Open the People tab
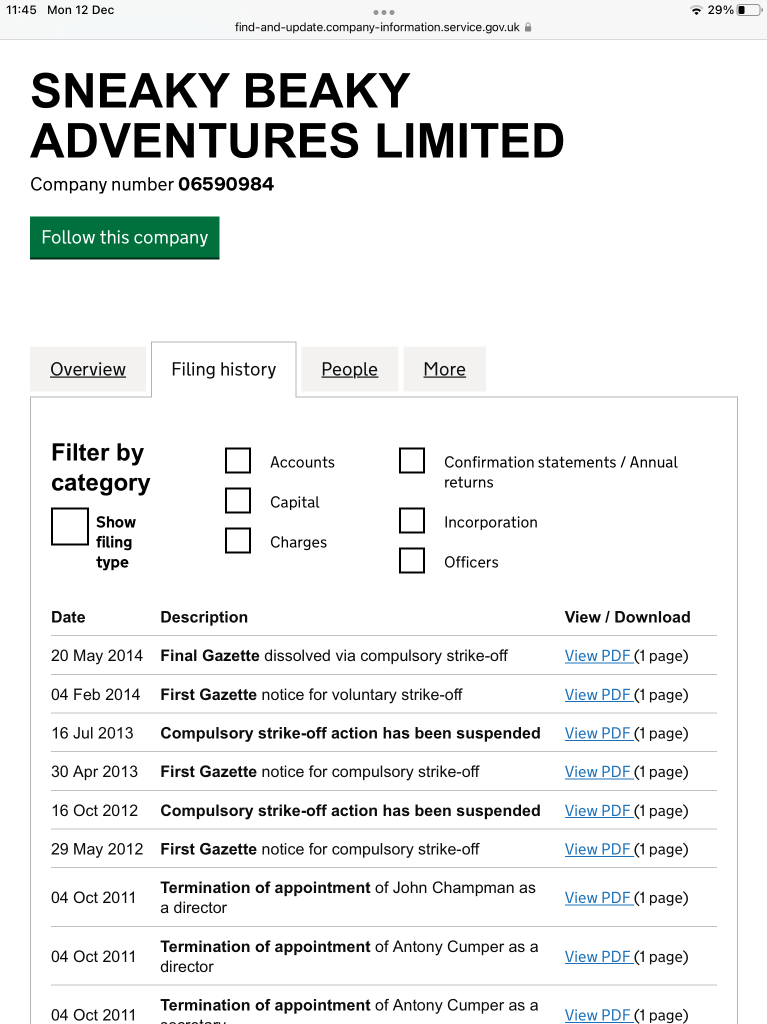767x1024 pixels. click(x=349, y=369)
